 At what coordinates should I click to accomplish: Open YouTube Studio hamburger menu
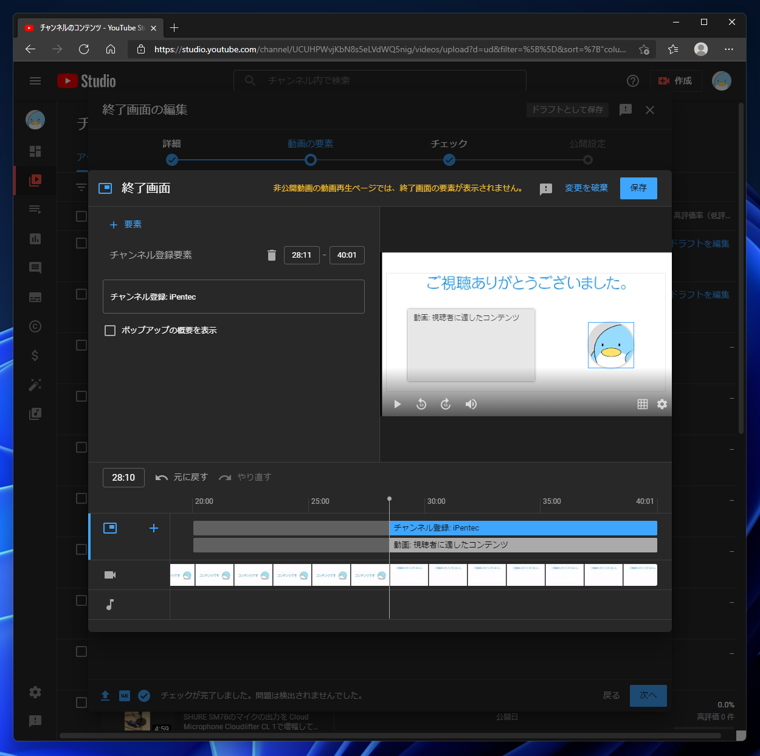[x=35, y=81]
